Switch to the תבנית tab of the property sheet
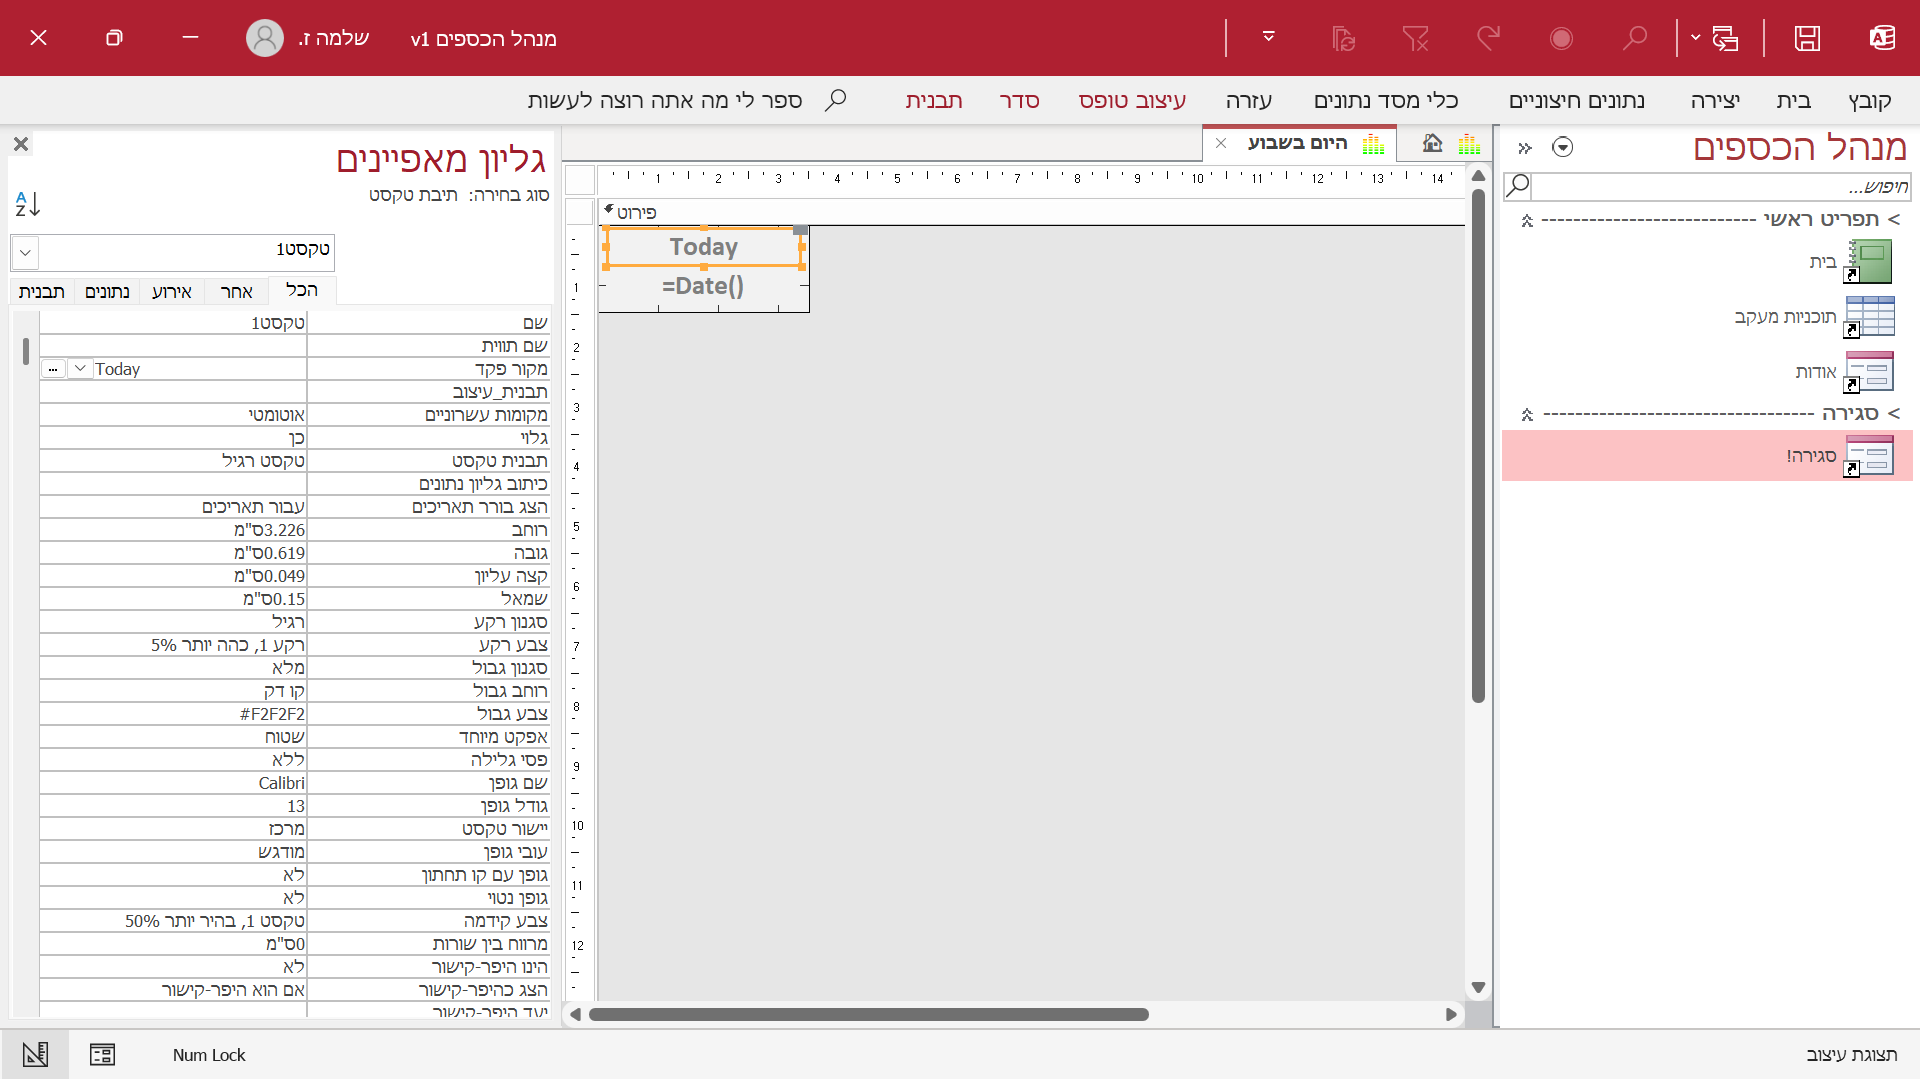 42,291
